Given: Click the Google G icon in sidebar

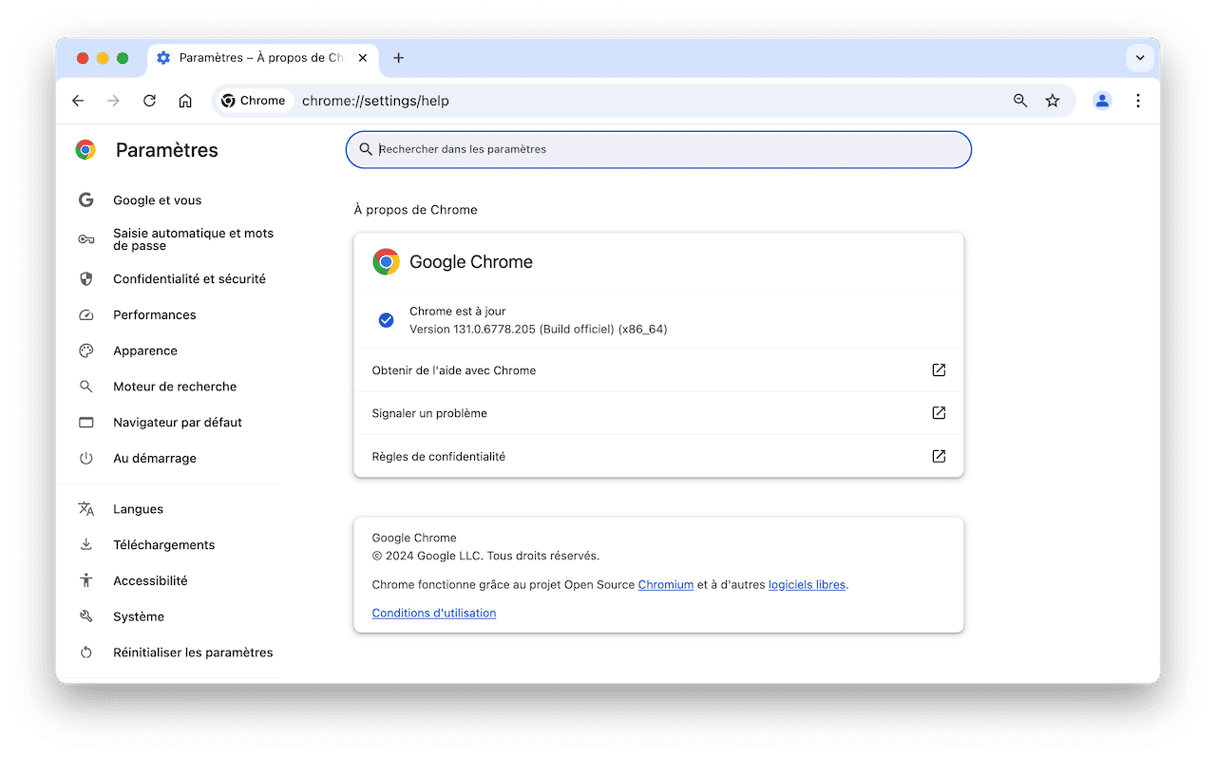Looking at the screenshot, I should tap(86, 200).
